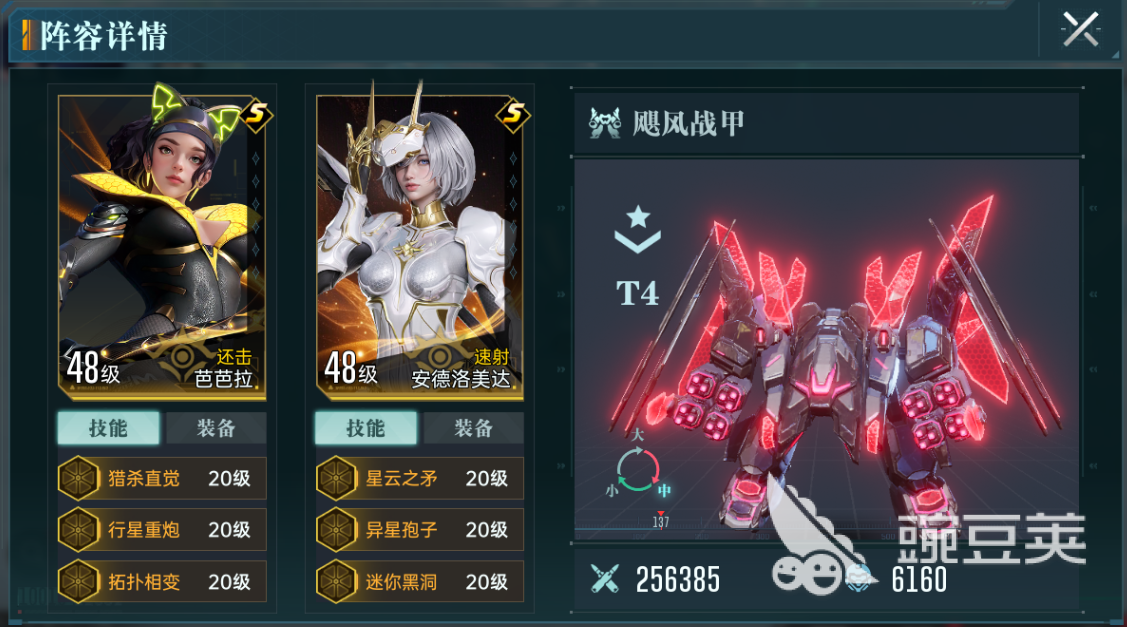The image size is (1127, 627).
Task: Click the star rank chevron icon
Action: [x=638, y=229]
